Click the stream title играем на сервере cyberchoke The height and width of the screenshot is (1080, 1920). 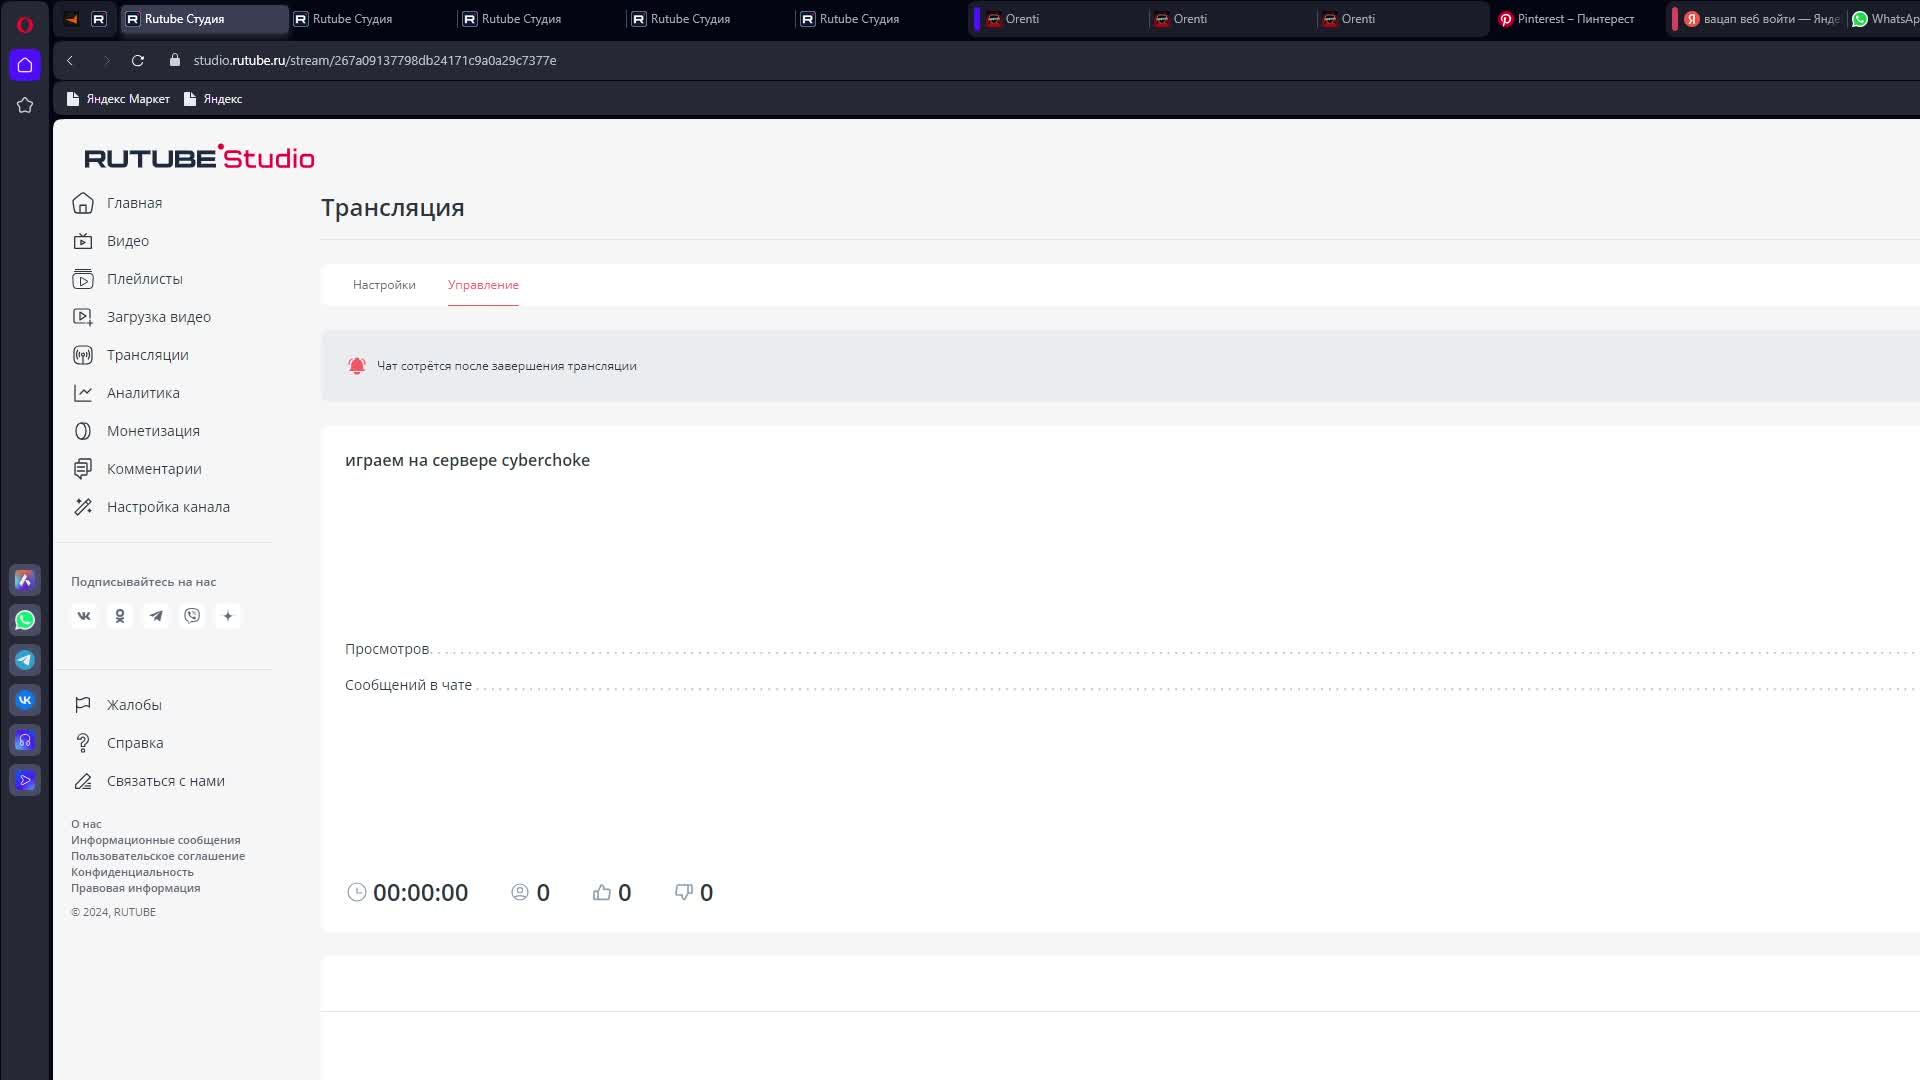point(467,460)
